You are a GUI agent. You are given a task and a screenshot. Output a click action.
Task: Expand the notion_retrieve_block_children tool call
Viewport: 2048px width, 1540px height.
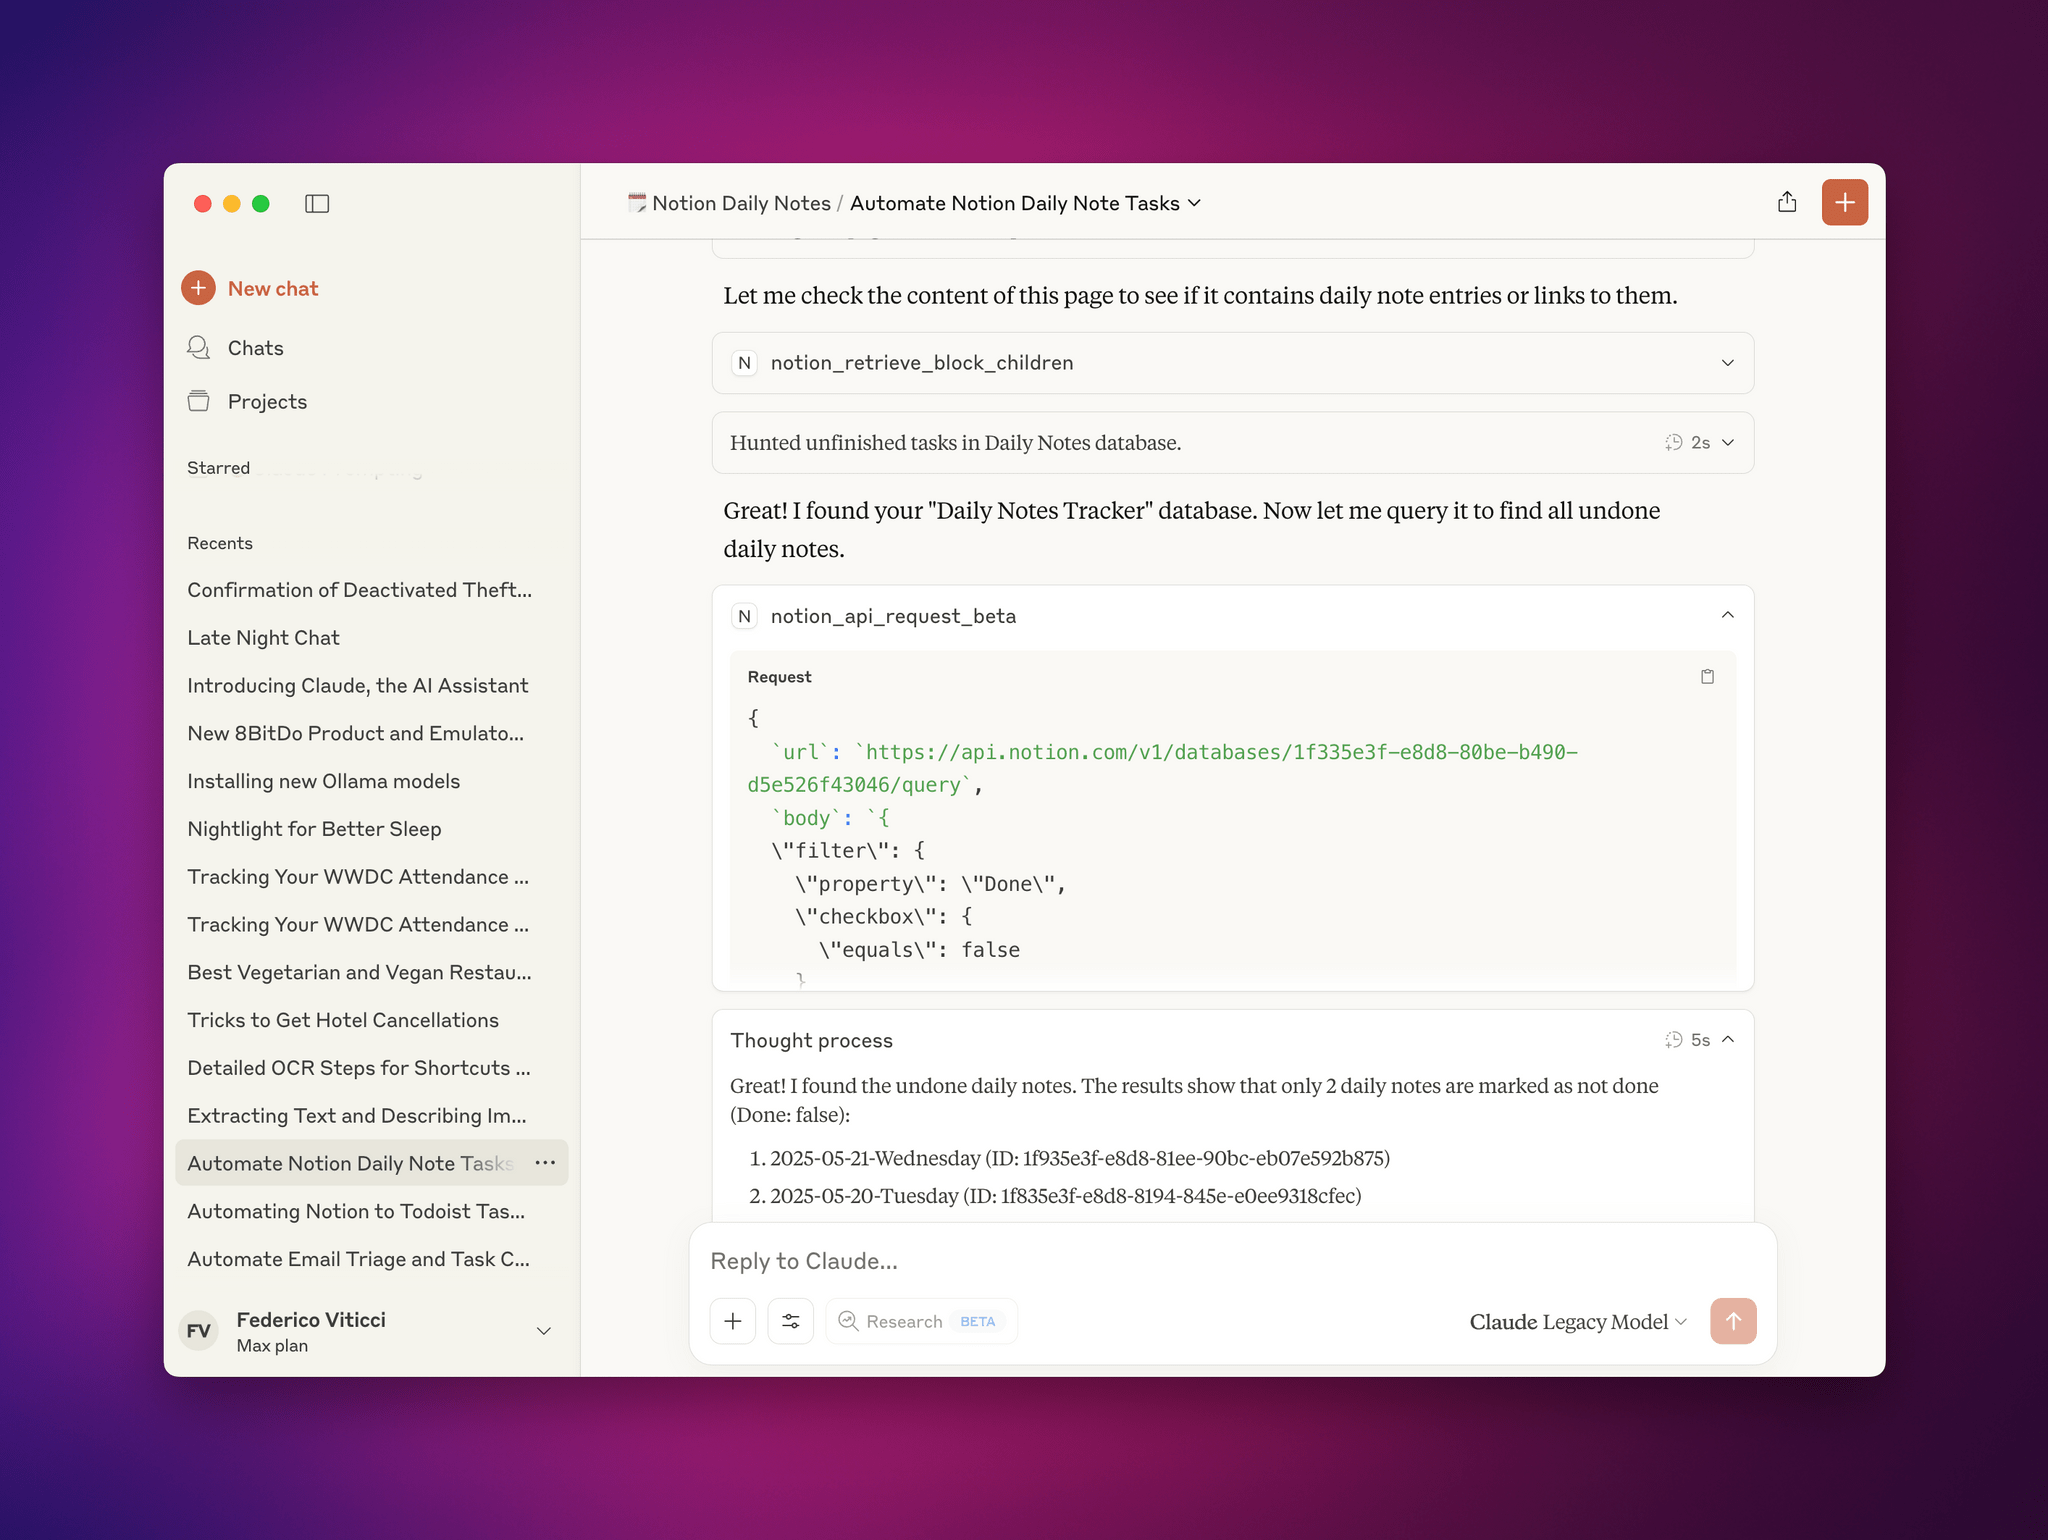[x=1233, y=363]
